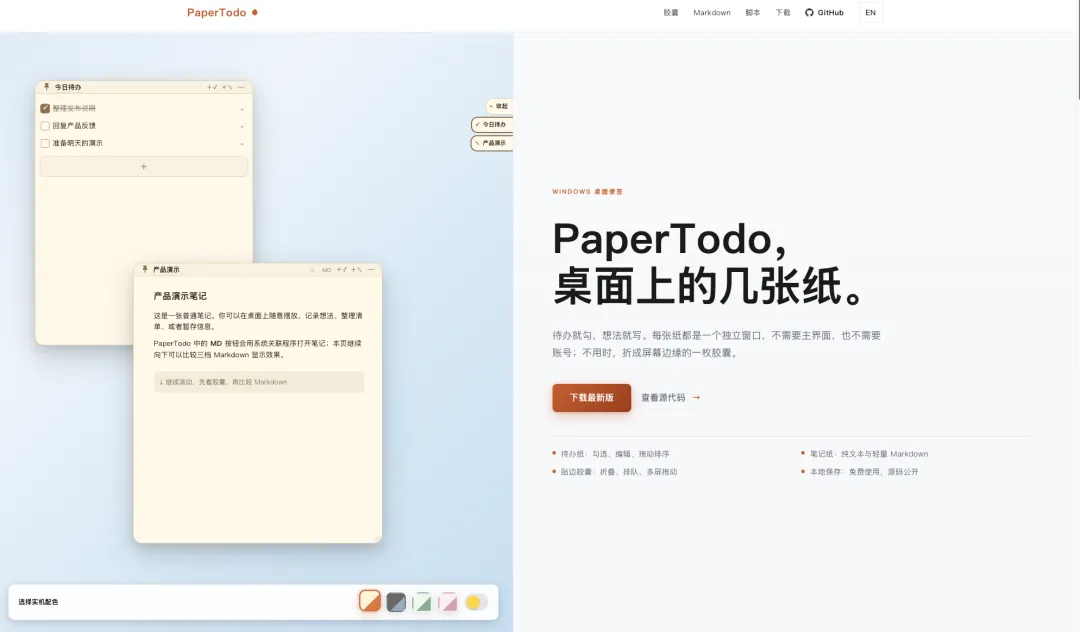Image resolution: width=1080 pixels, height=632 pixels.
Task: Click the 产品演示笔记 heading
Action: (180, 296)
